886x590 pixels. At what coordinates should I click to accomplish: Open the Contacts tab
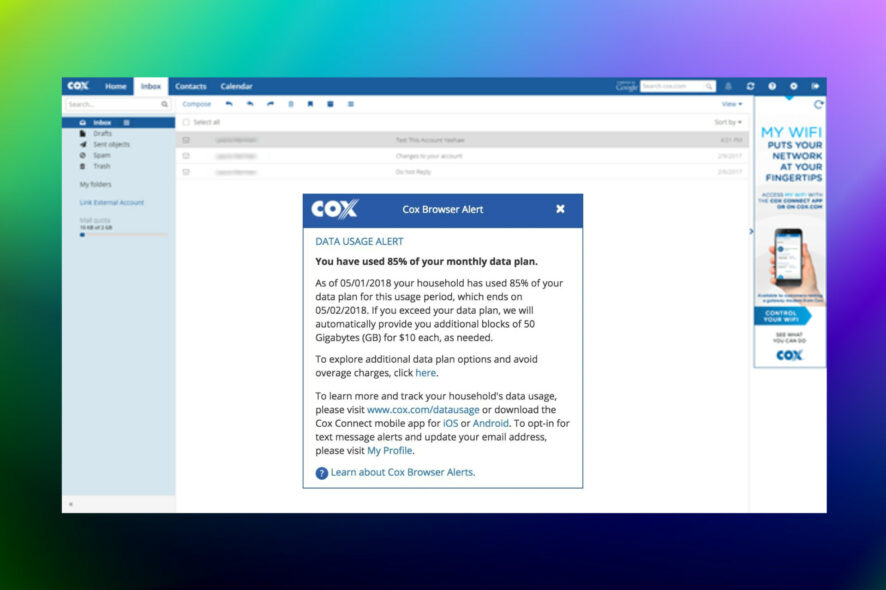coord(191,86)
